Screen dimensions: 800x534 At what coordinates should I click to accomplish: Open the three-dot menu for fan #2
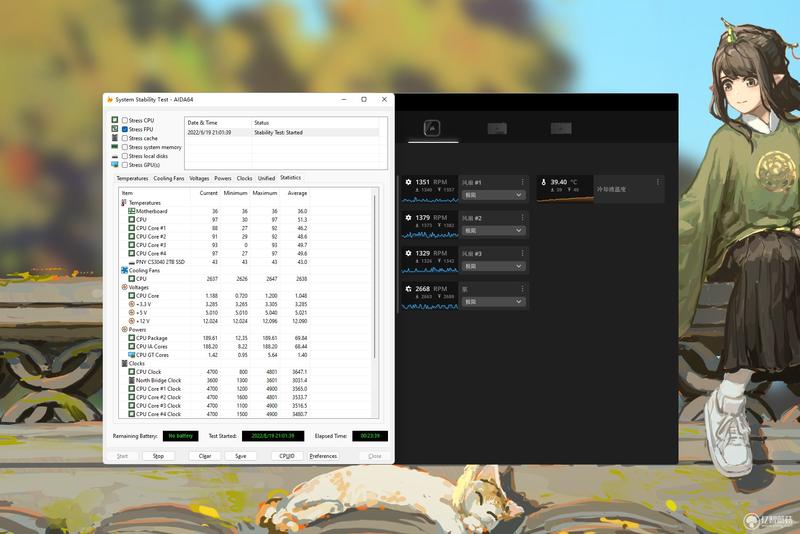[522, 218]
